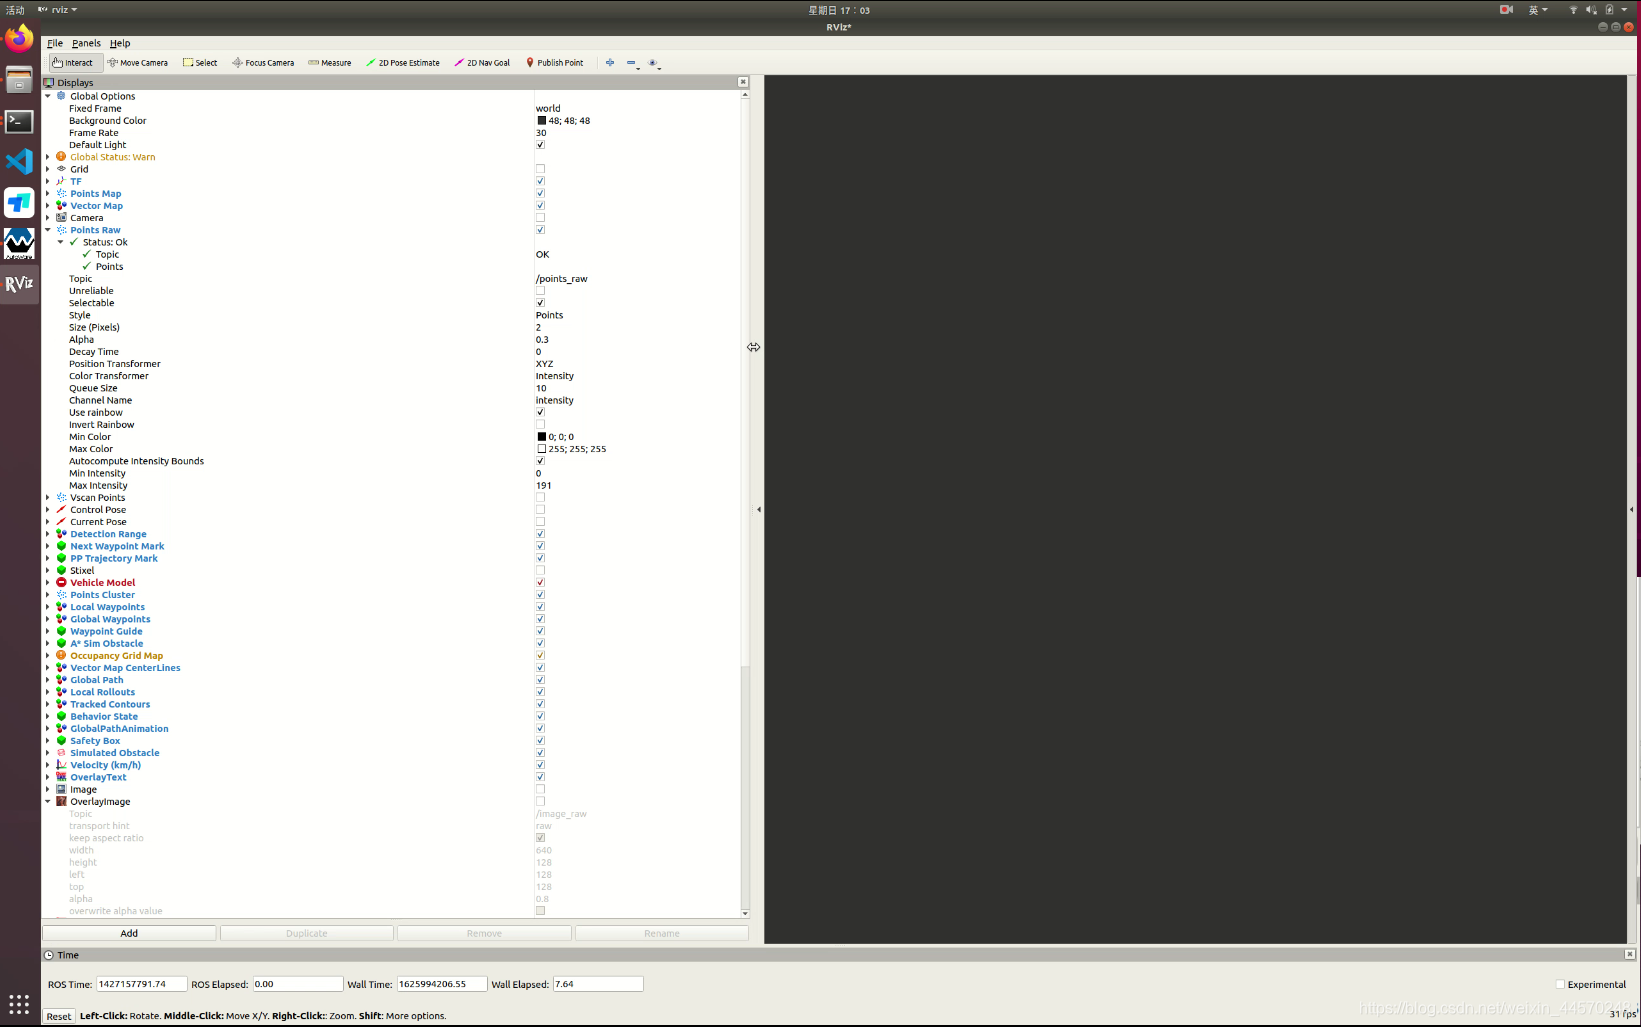Click the Remove button
The height and width of the screenshot is (1027, 1641).
pos(484,933)
